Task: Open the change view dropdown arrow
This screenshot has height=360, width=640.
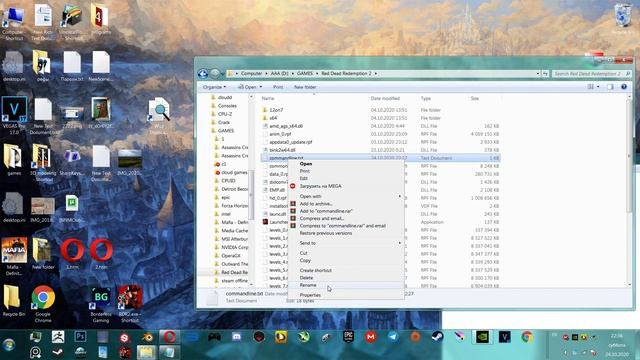Action: tap(598, 87)
